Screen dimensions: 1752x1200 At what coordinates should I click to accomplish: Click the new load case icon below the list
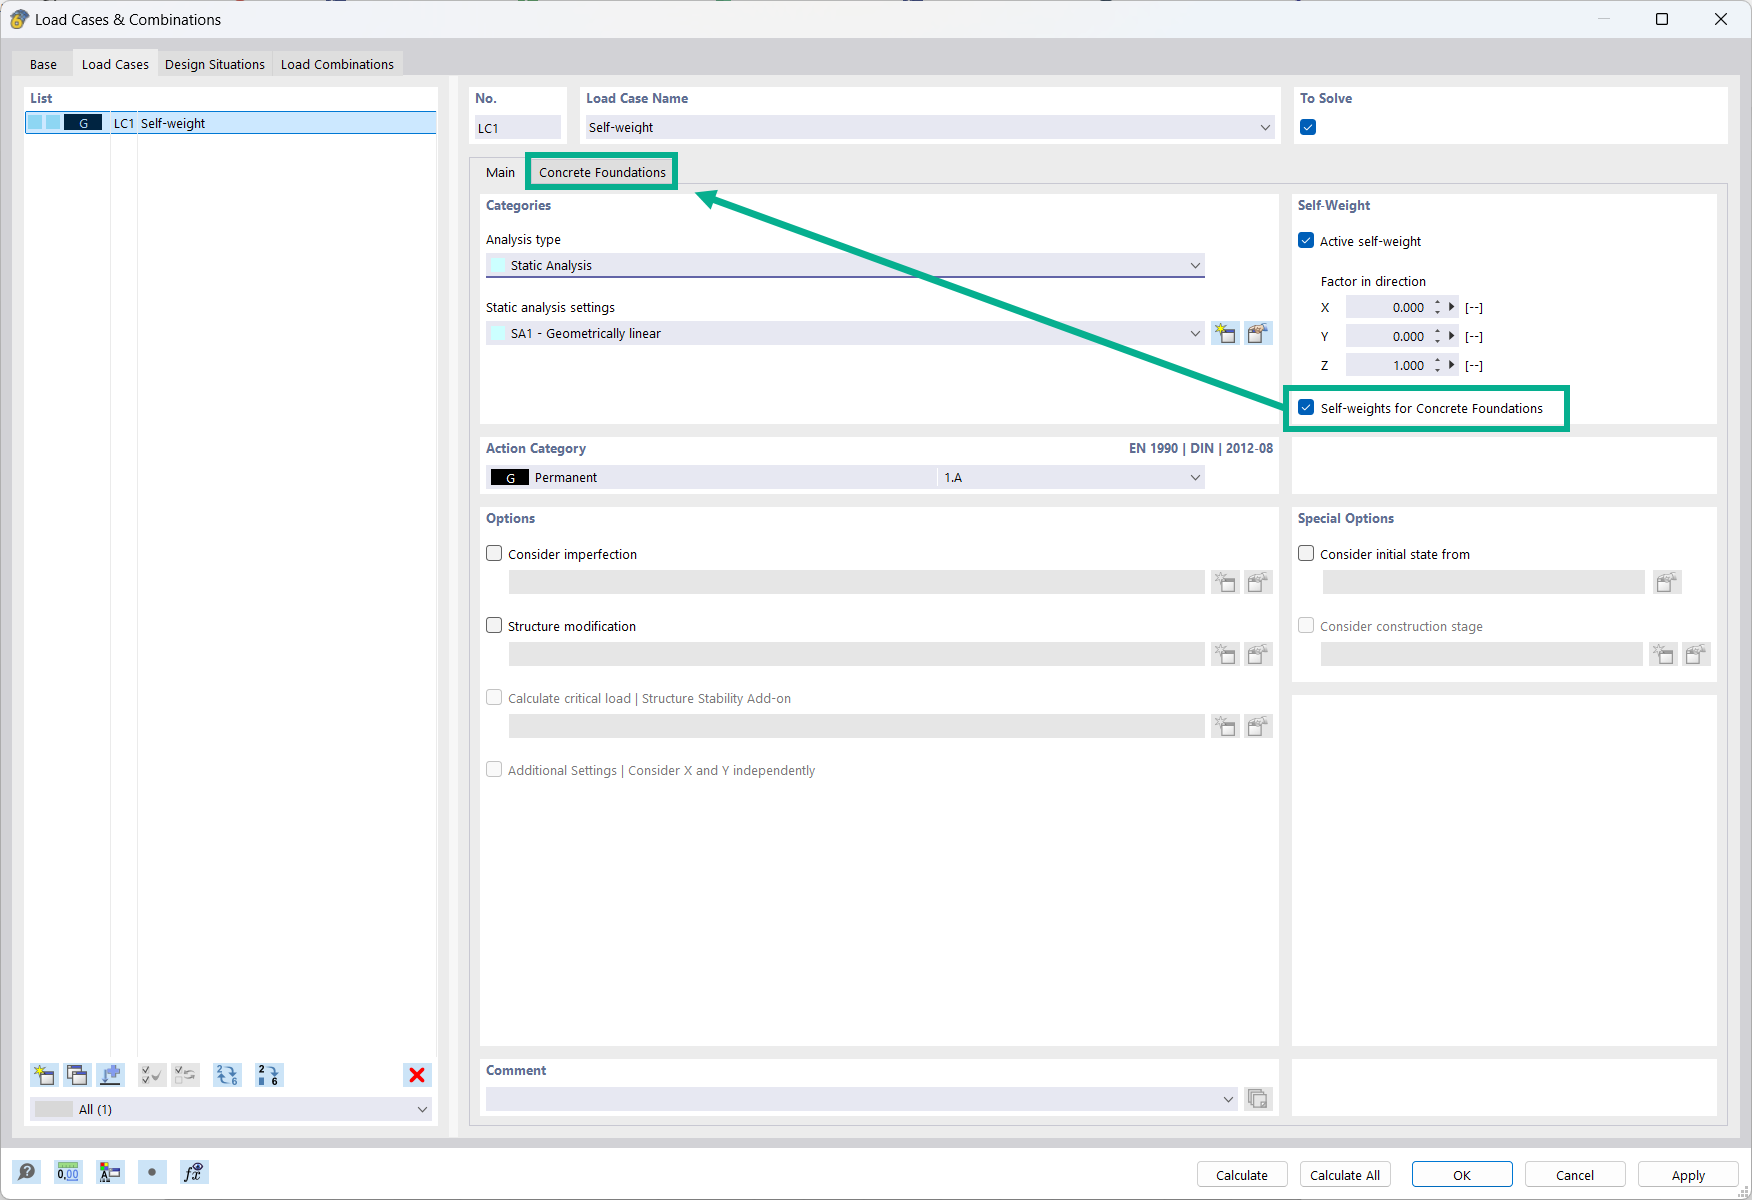[44, 1075]
